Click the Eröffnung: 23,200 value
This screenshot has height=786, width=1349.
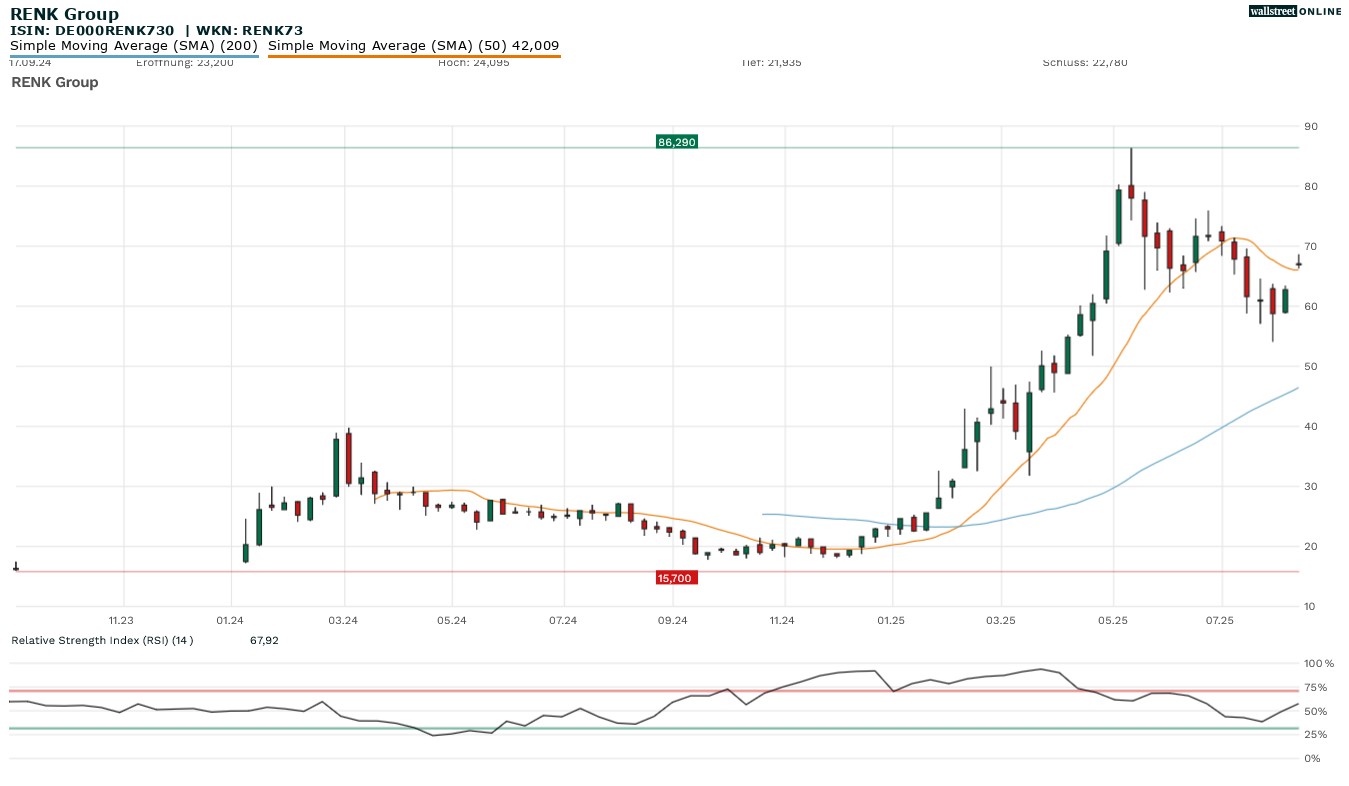tap(184, 63)
